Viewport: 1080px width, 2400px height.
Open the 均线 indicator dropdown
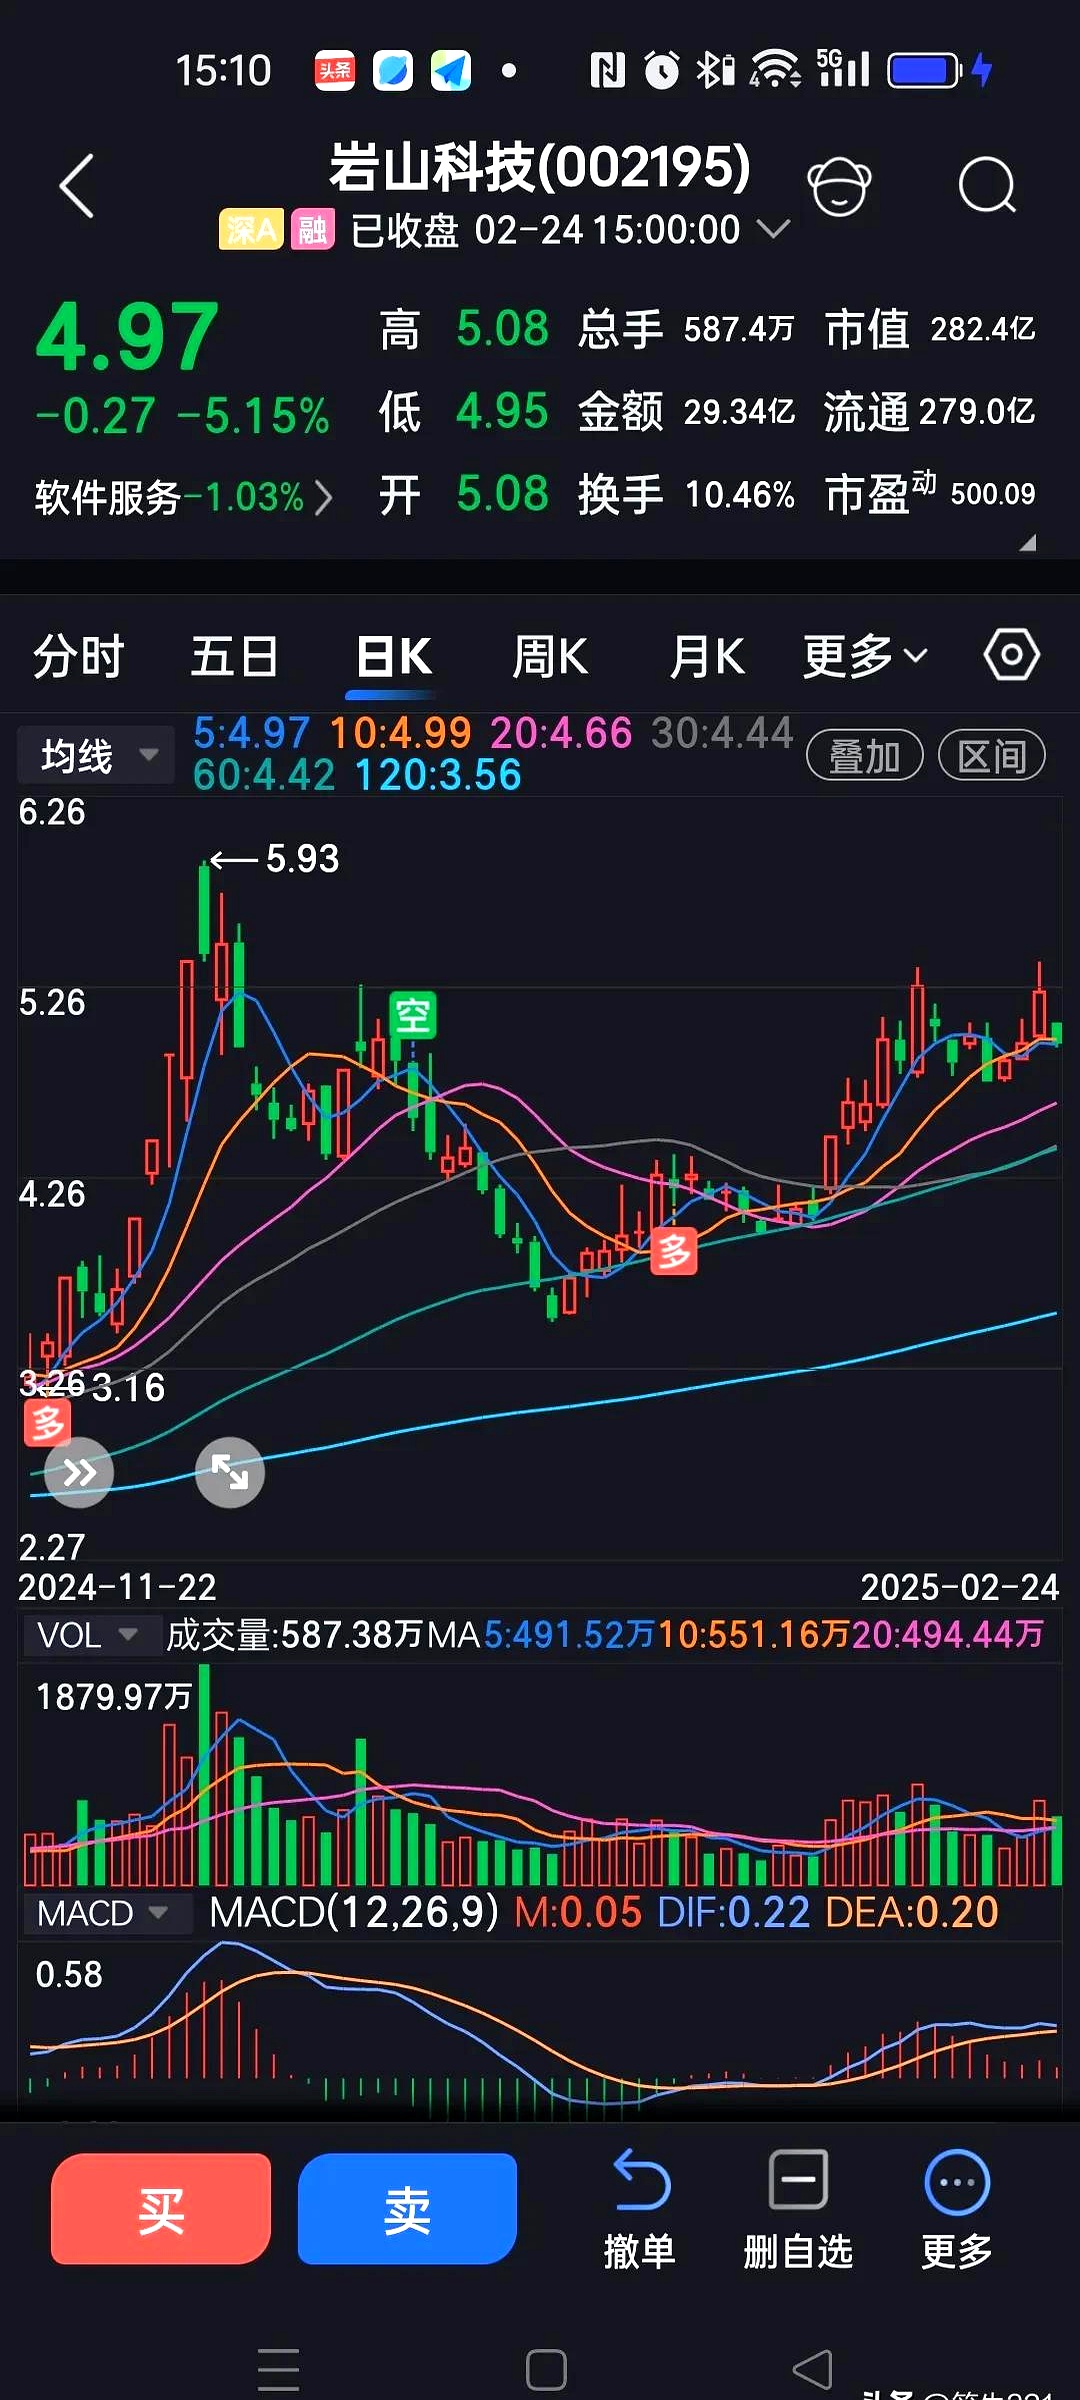[x=96, y=755]
